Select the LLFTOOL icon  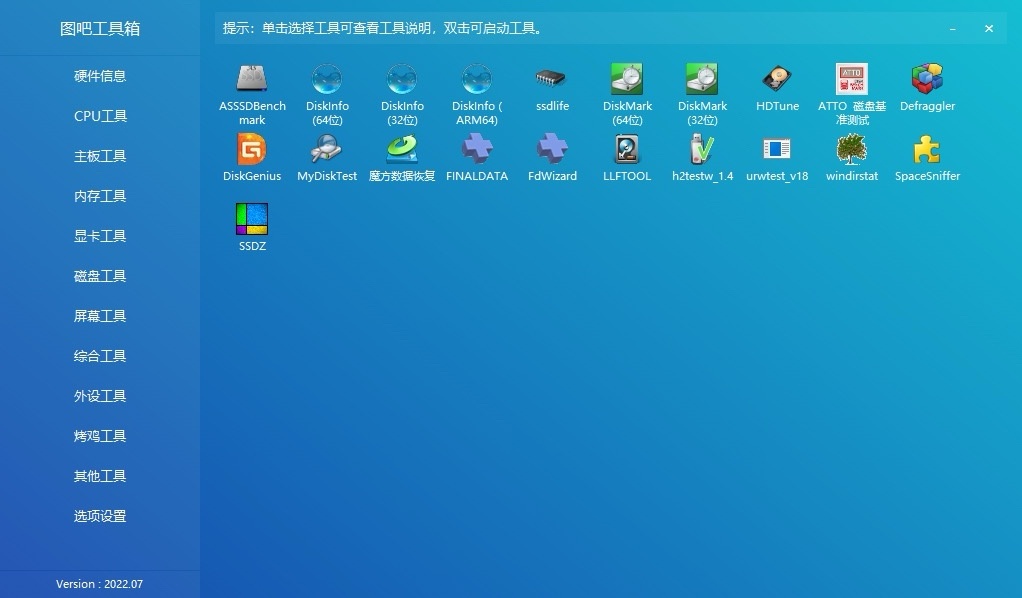pos(627,149)
